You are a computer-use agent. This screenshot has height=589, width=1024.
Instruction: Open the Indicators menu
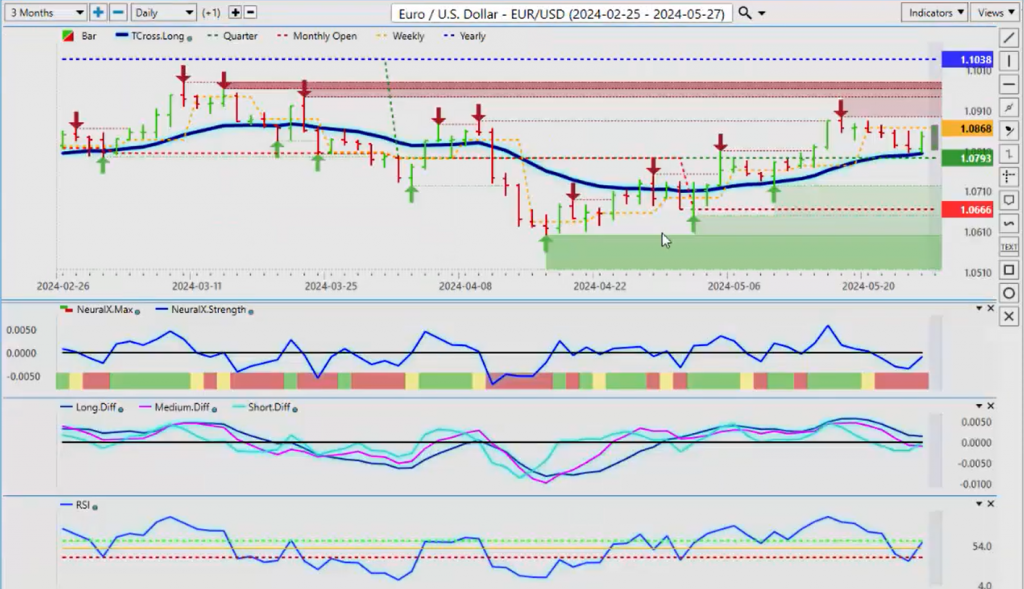click(x=934, y=13)
